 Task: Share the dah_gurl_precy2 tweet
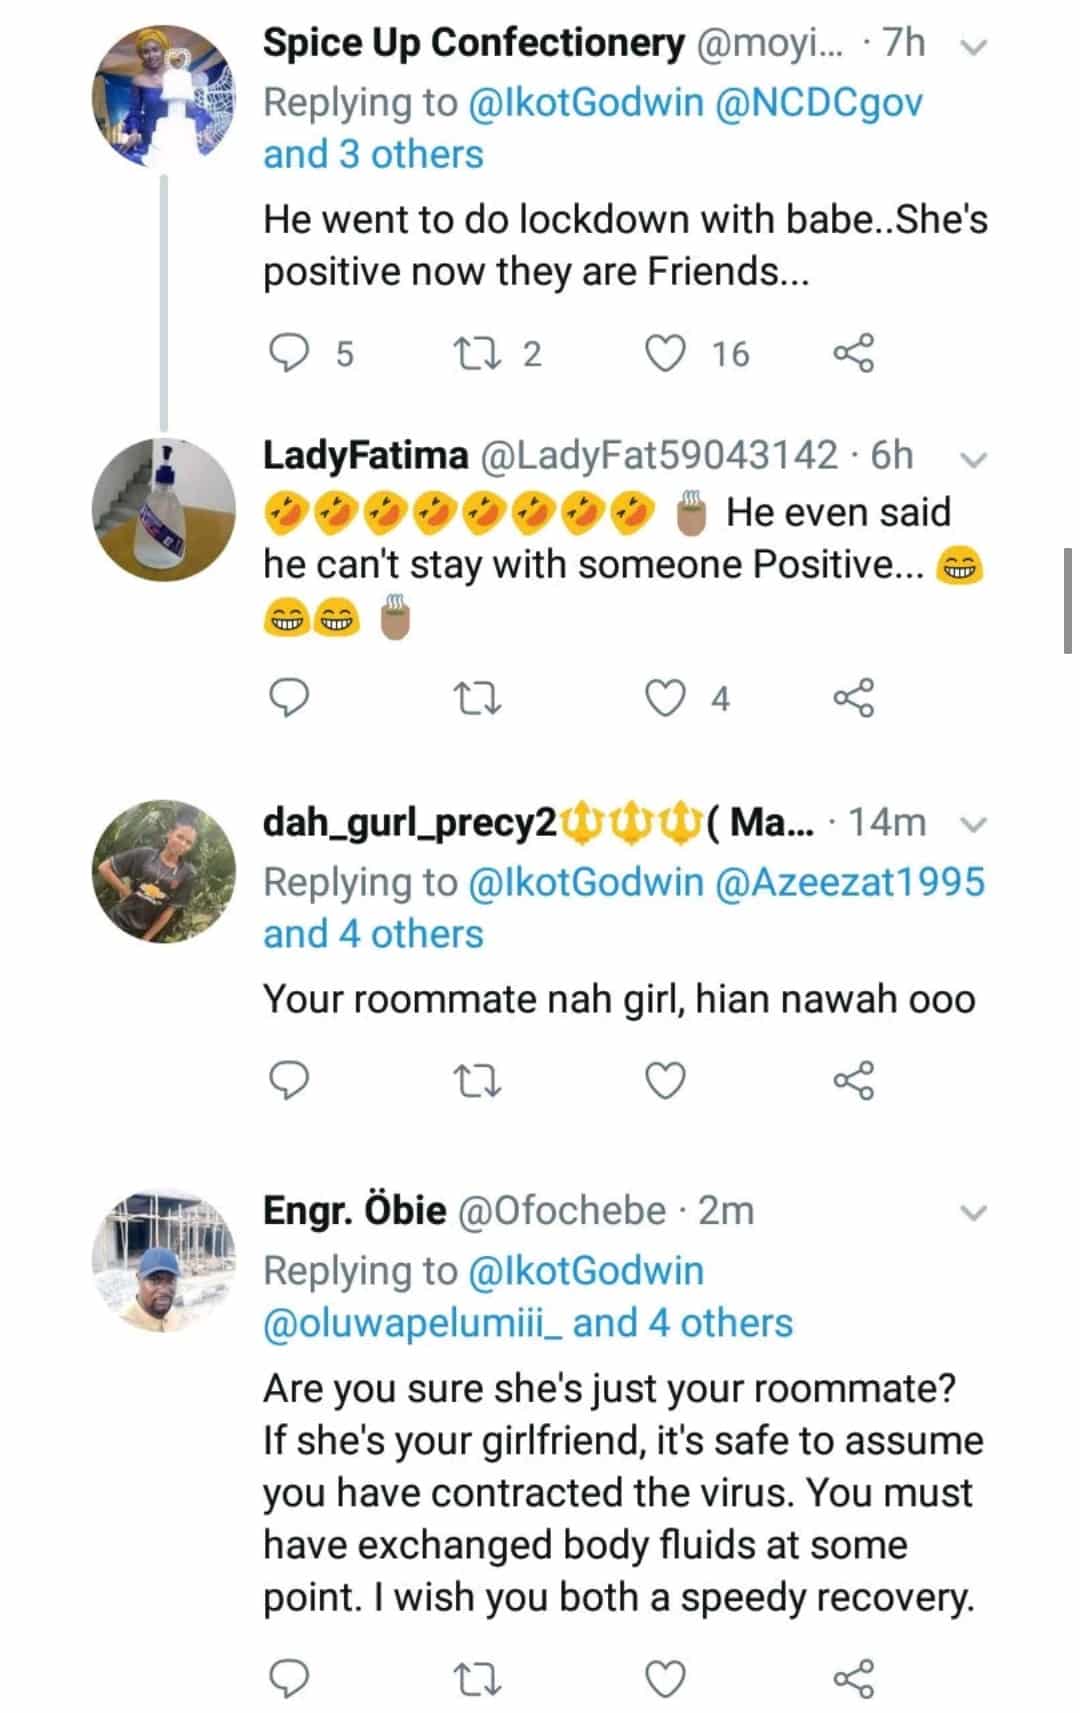pyautogui.click(x=853, y=1080)
